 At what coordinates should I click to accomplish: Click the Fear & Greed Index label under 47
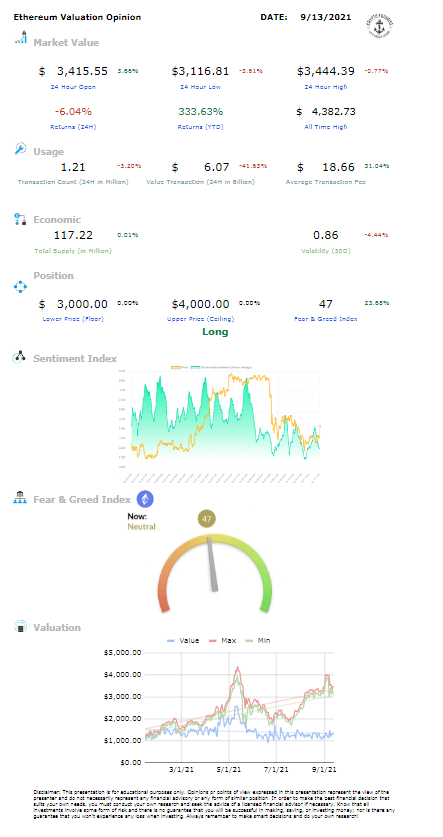(326, 319)
